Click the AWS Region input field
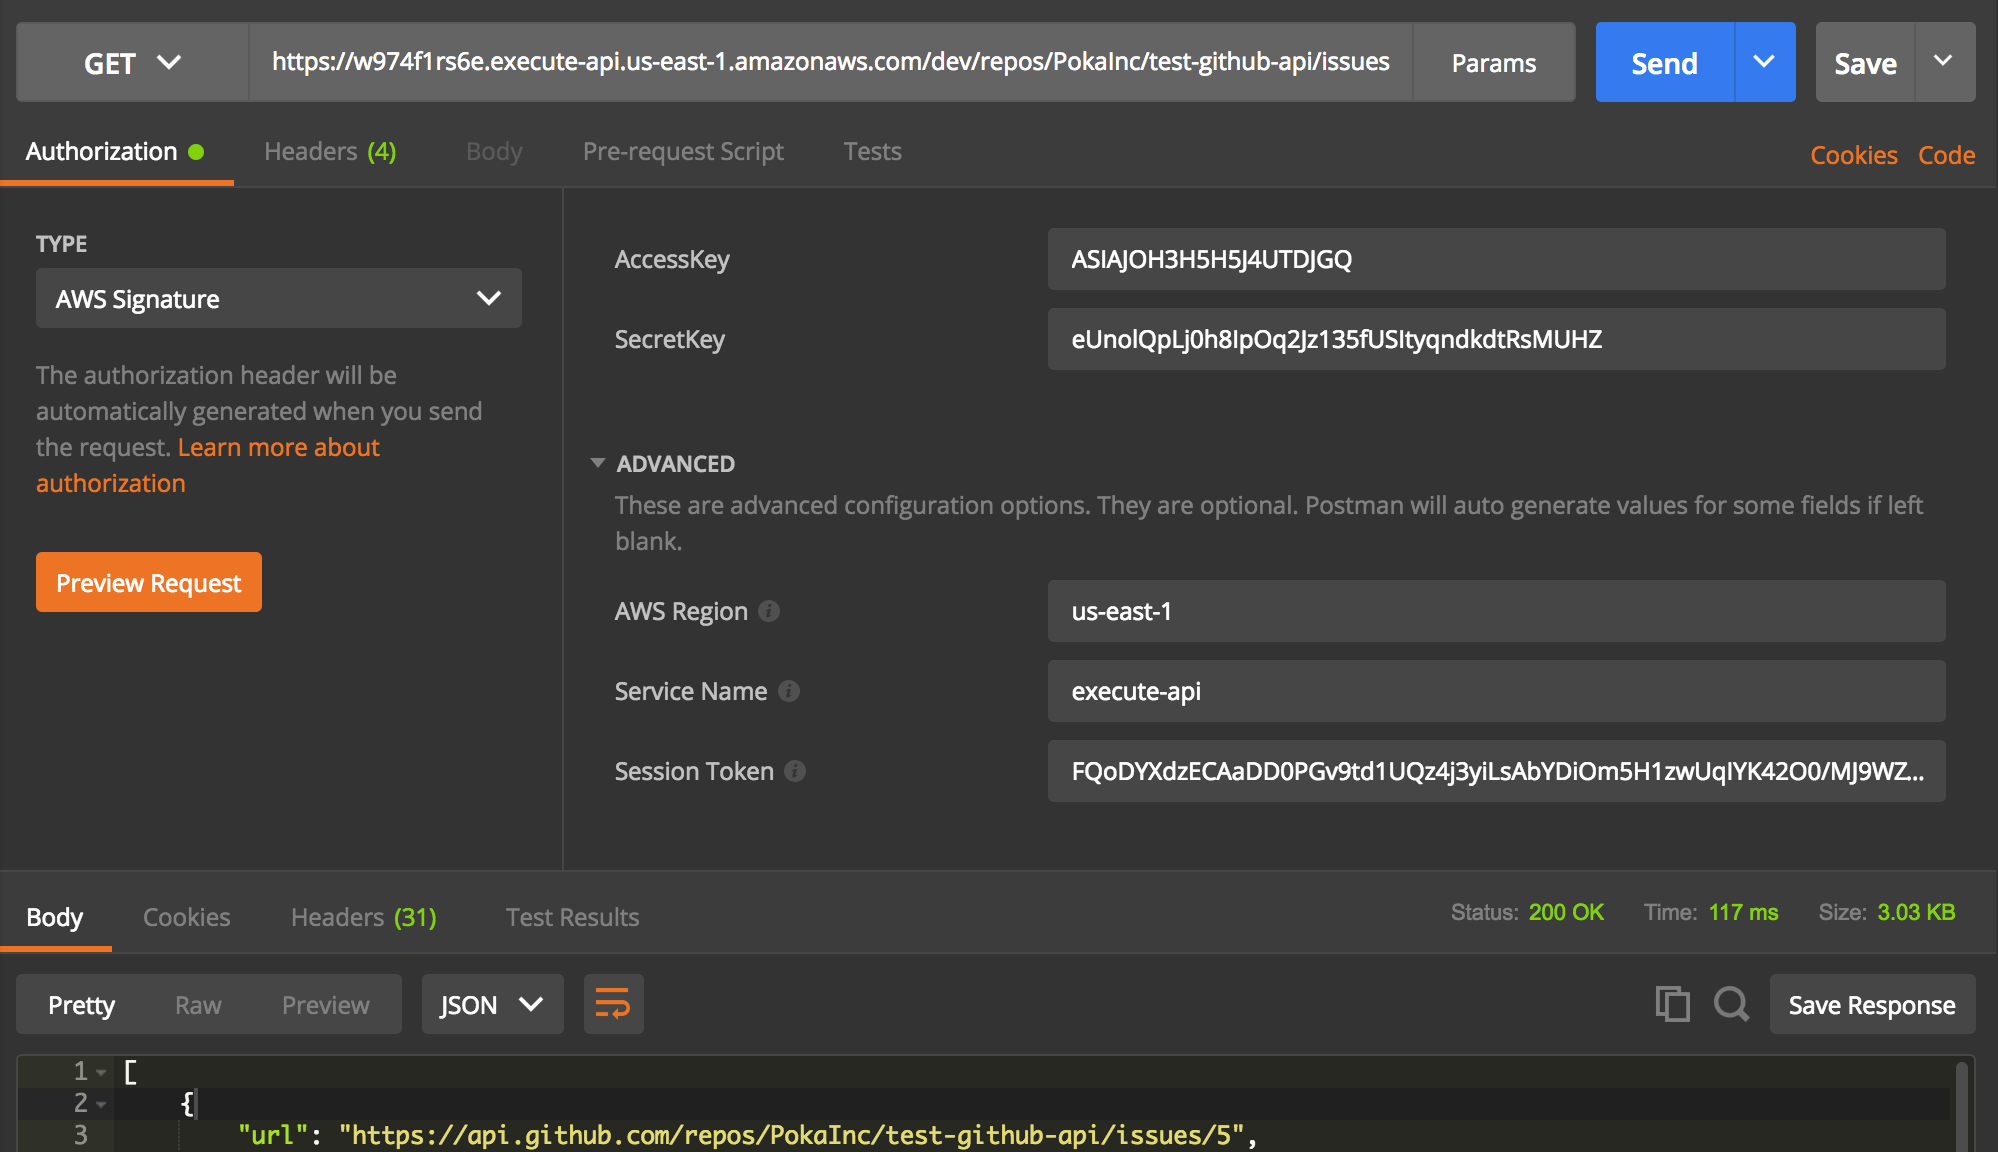The image size is (1998, 1152). (x=1496, y=611)
